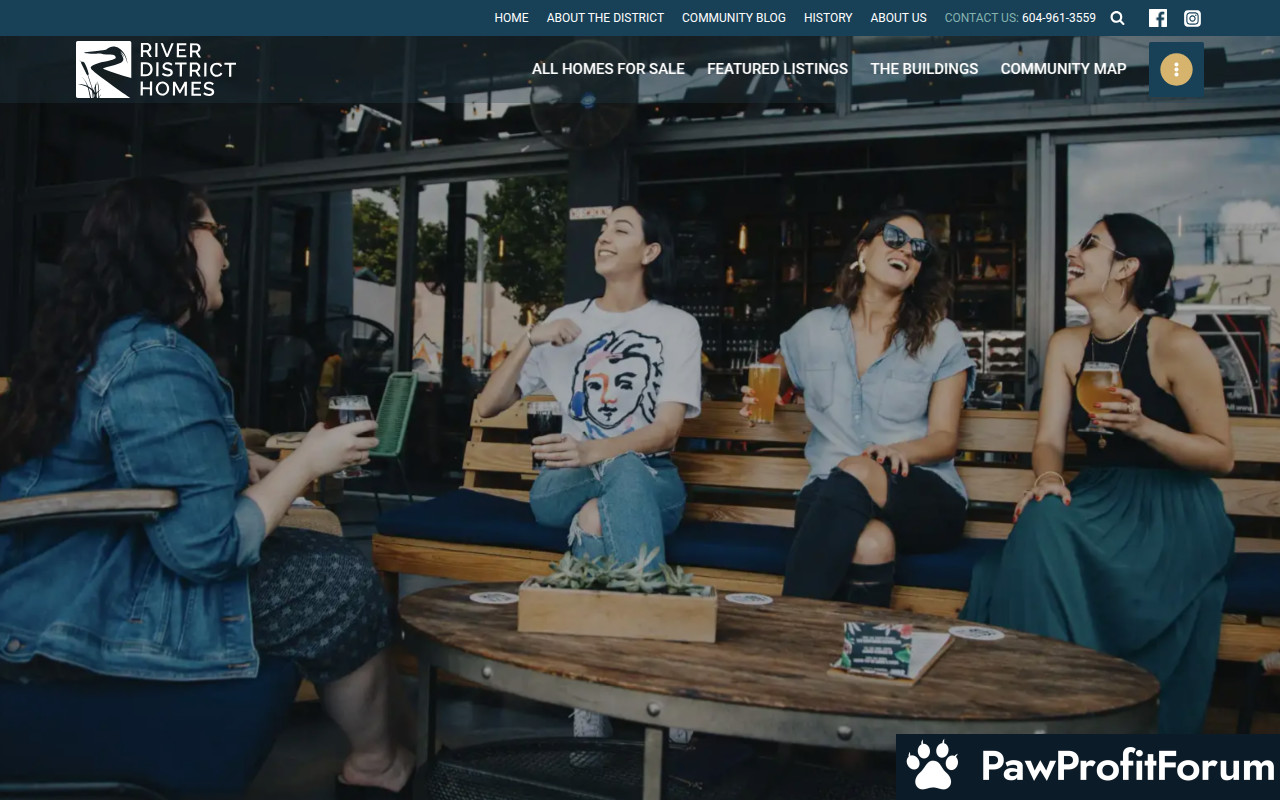The width and height of the screenshot is (1280, 800).
Task: Select THE BUILDINGS in main navigation
Action: pyautogui.click(x=924, y=69)
